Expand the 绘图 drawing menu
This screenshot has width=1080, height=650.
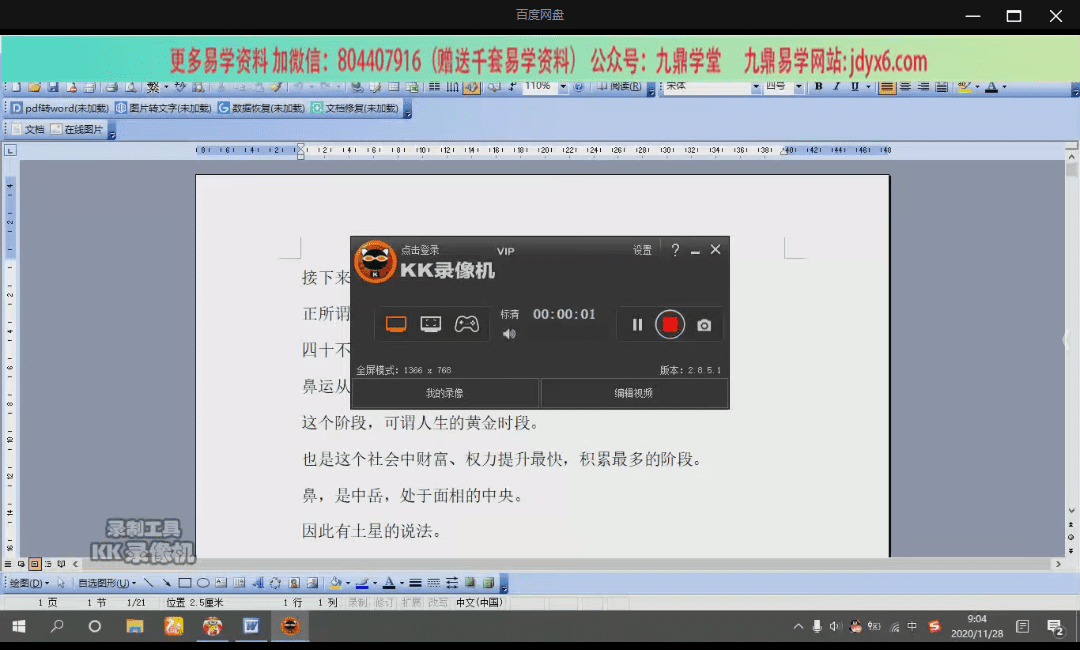point(28,583)
